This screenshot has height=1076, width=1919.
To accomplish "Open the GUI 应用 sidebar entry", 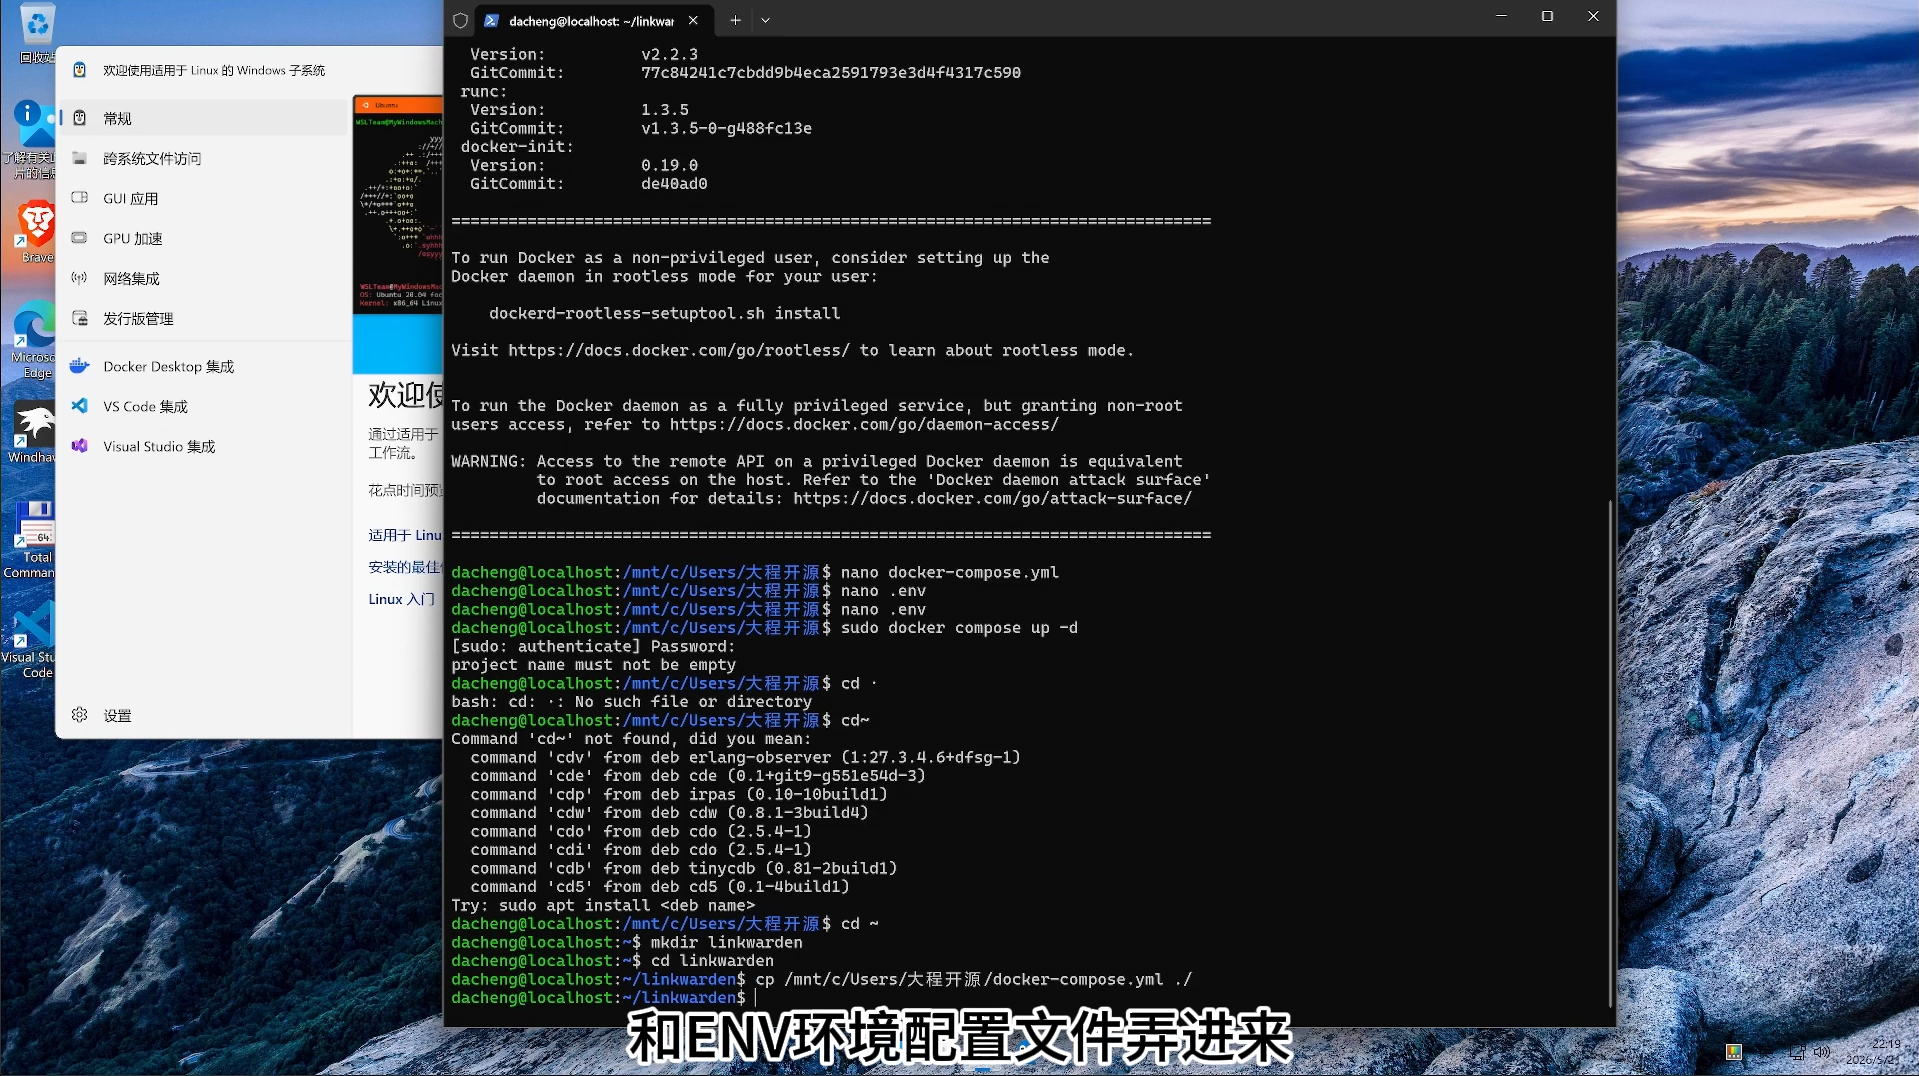I will [203, 198].
